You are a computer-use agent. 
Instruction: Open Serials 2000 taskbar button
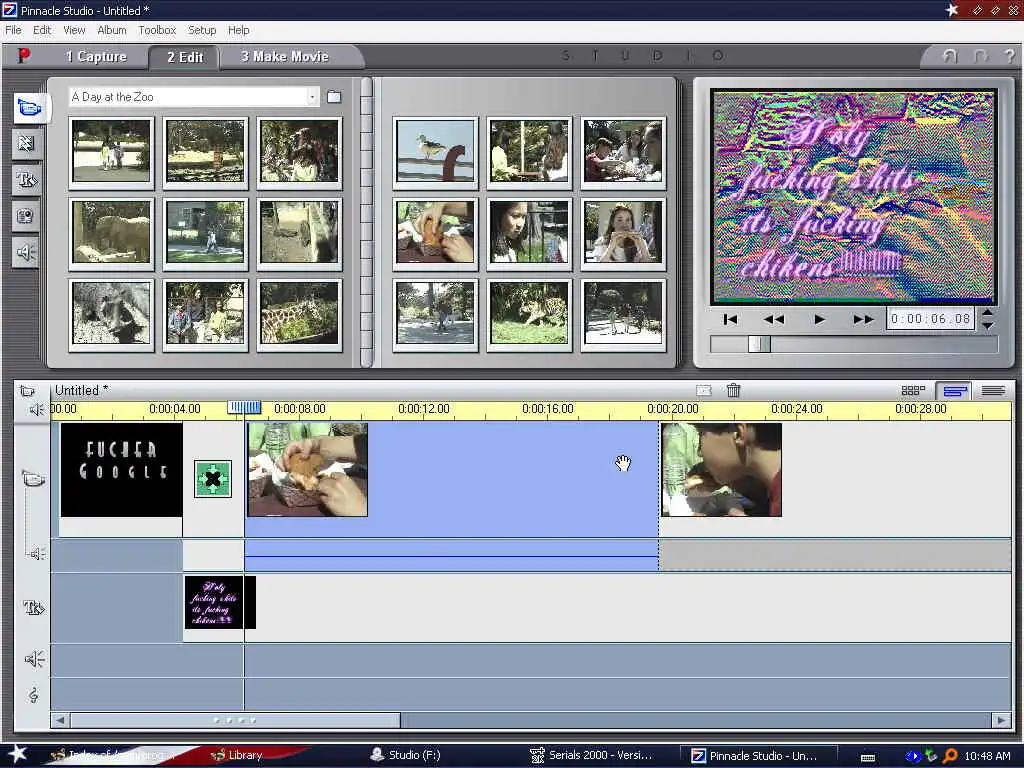[x=591, y=755]
